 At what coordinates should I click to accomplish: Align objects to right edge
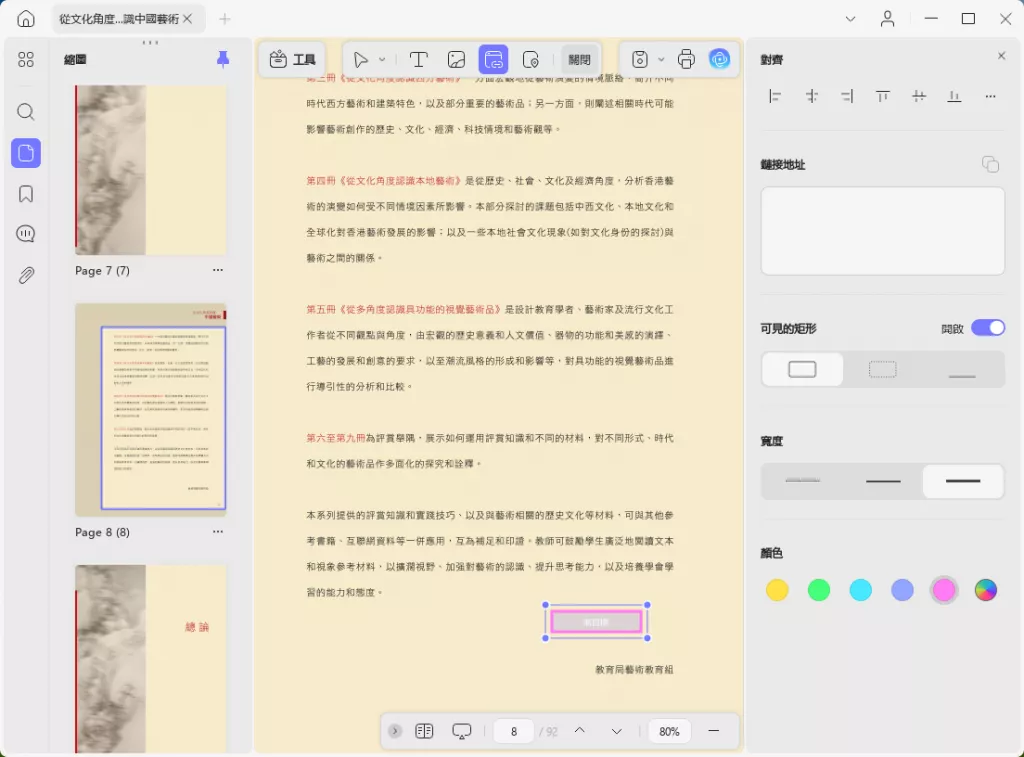click(x=847, y=97)
